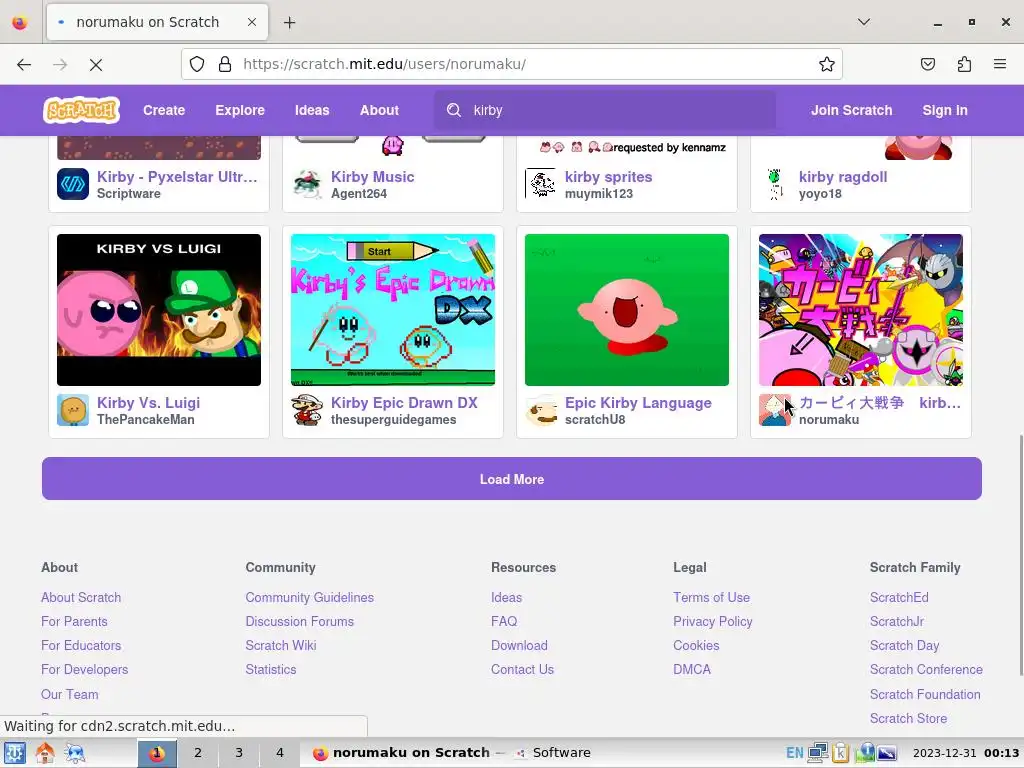Click norumaku user avatar
Image resolution: width=1024 pixels, height=768 pixels.
pyautogui.click(x=775, y=410)
